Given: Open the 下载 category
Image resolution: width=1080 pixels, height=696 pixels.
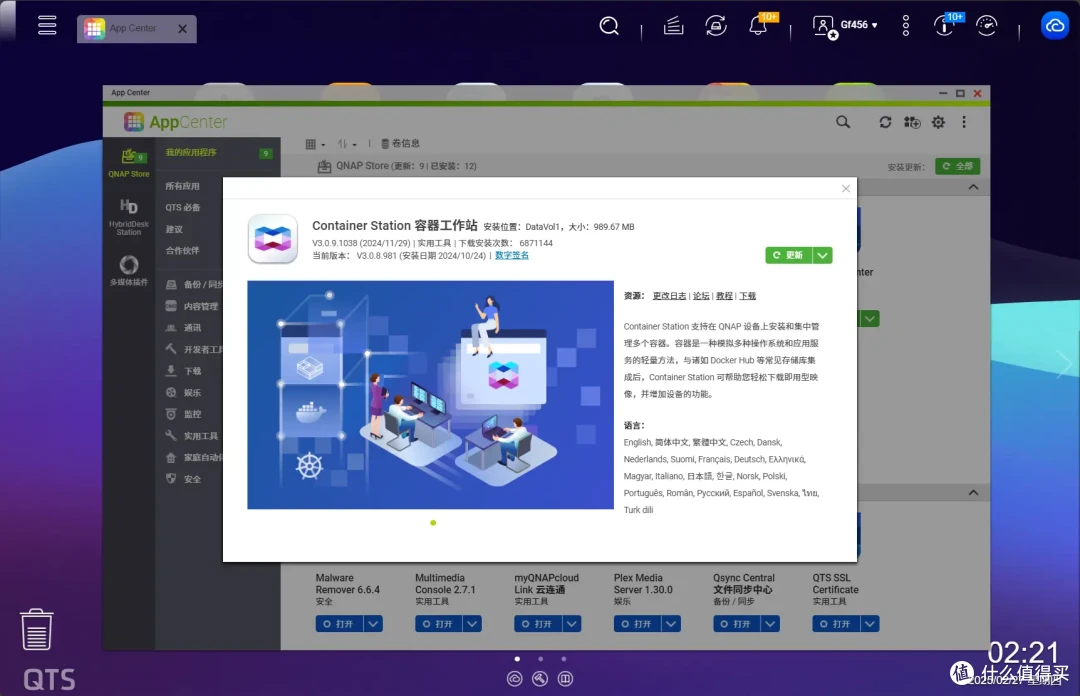Looking at the screenshot, I should pyautogui.click(x=184, y=371).
